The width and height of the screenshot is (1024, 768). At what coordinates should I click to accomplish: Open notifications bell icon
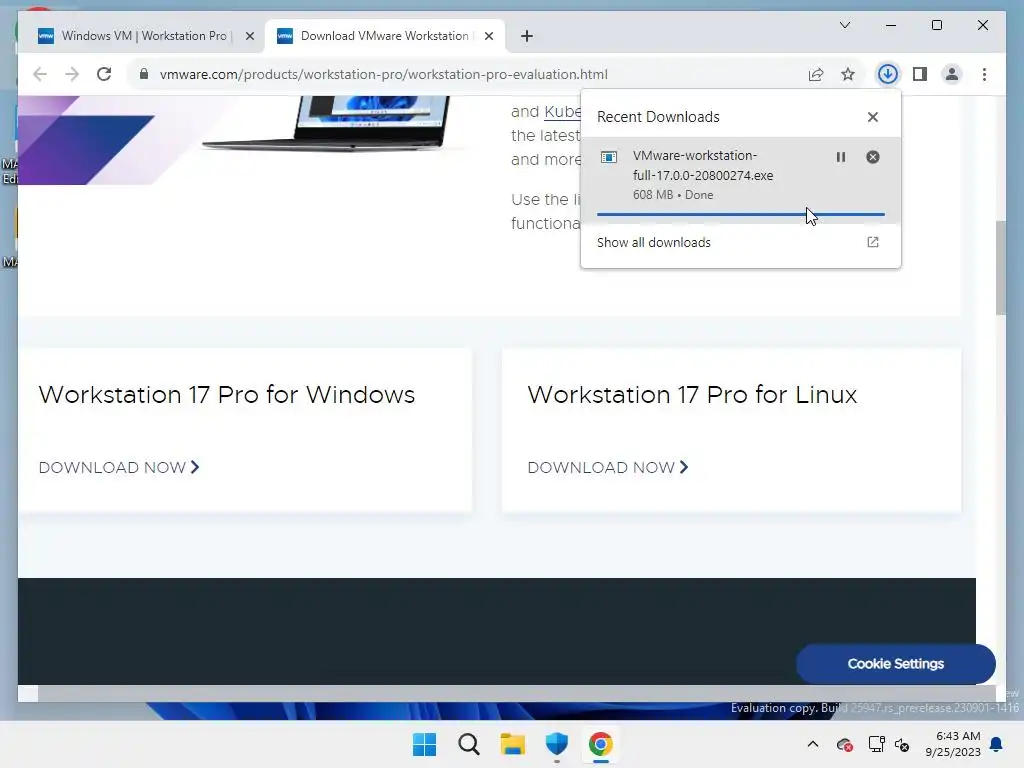[x=997, y=744]
